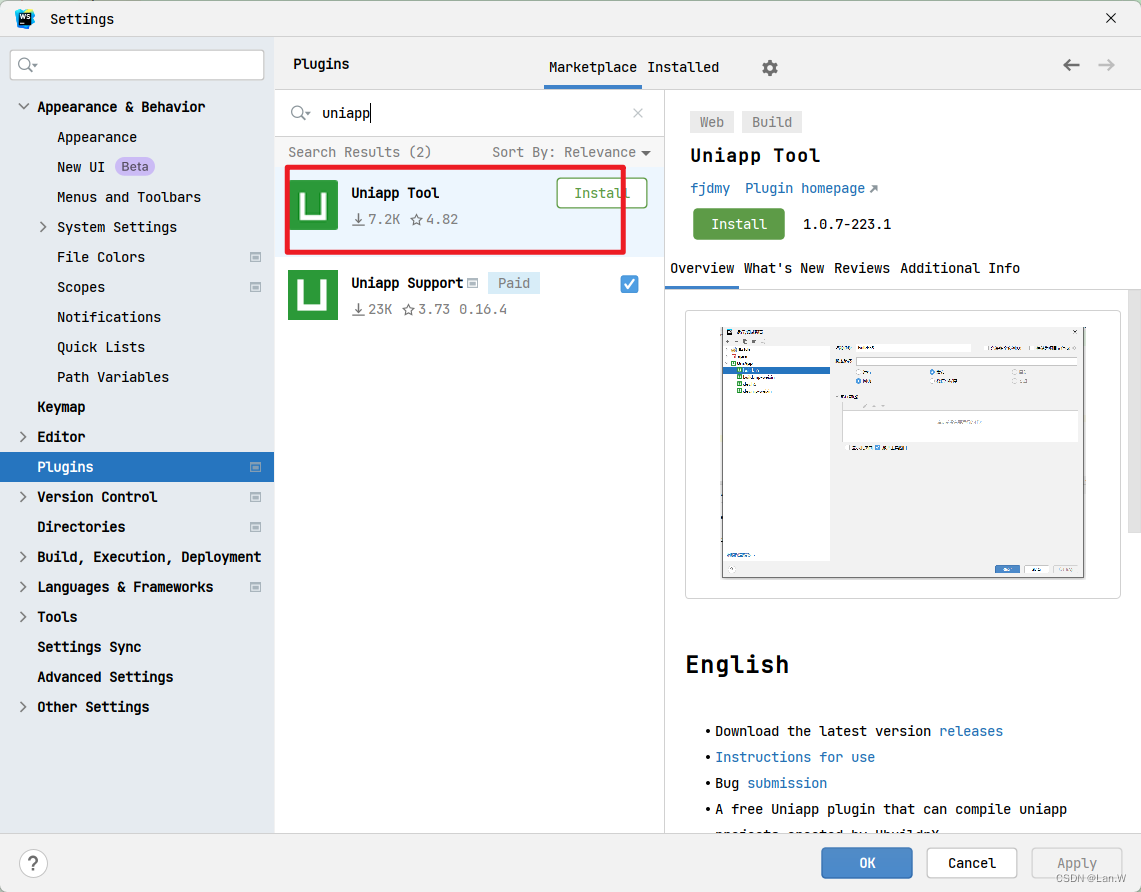The image size is (1141, 892).
Task: Open the Bug submission link
Action: [787, 784]
